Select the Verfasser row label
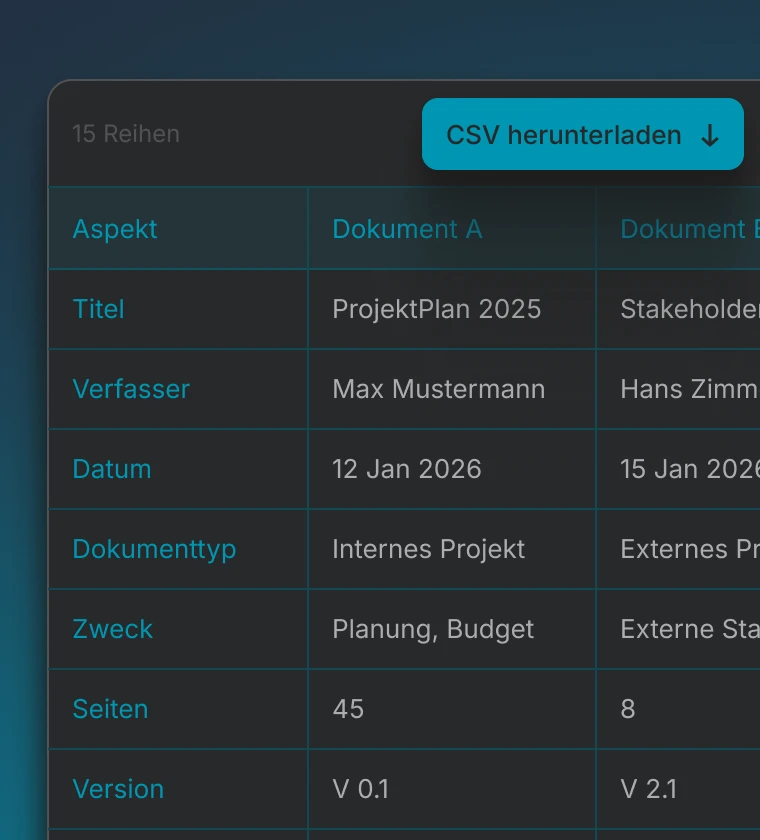This screenshot has height=840, width=760. pyautogui.click(x=131, y=389)
